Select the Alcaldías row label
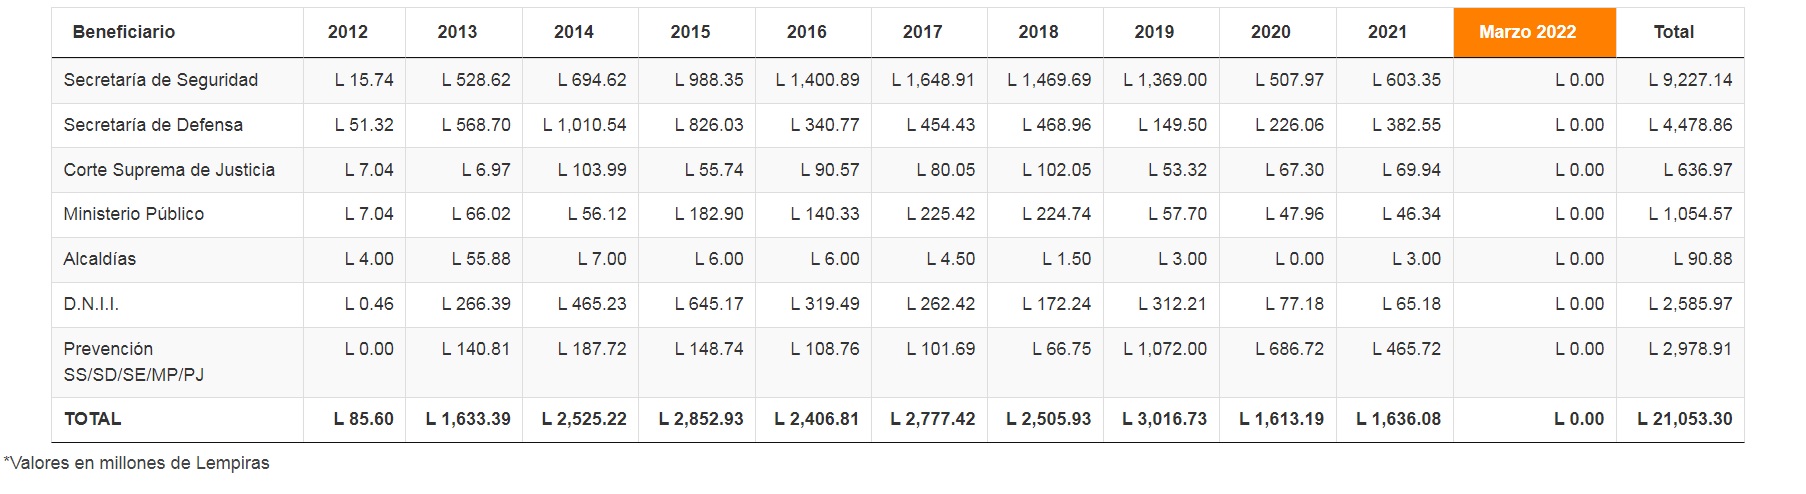This screenshot has width=1806, height=494. tap(100, 259)
